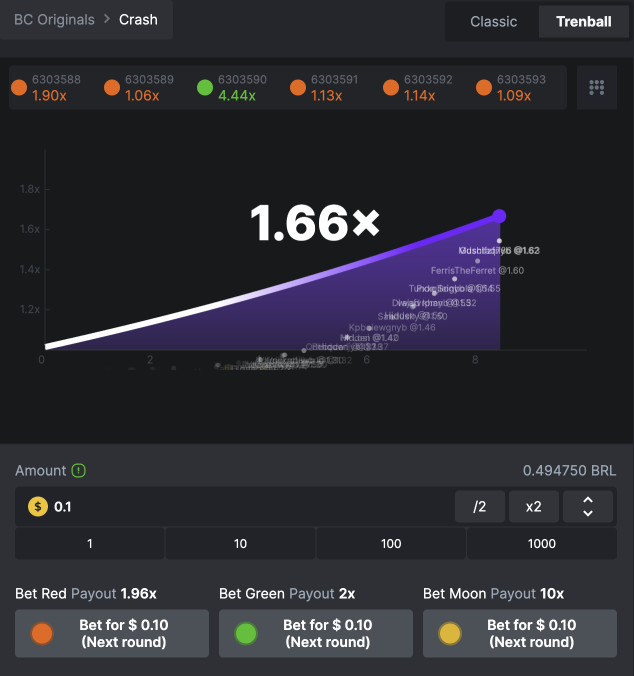Open the round history grid icon

point(597,88)
